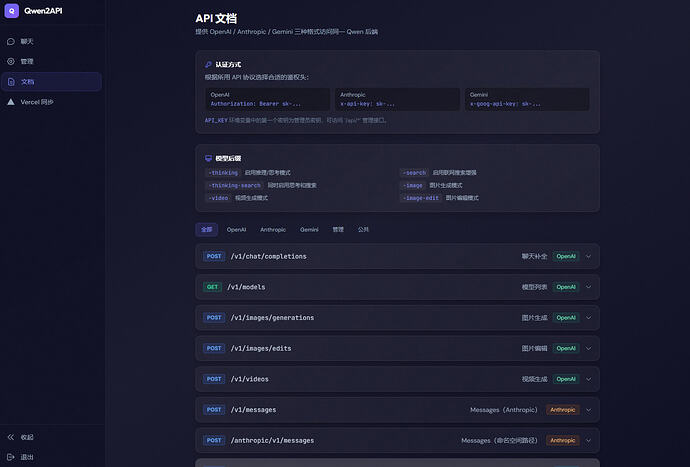Click the API 文档 page heading
The image size is (690, 467).
[216, 18]
